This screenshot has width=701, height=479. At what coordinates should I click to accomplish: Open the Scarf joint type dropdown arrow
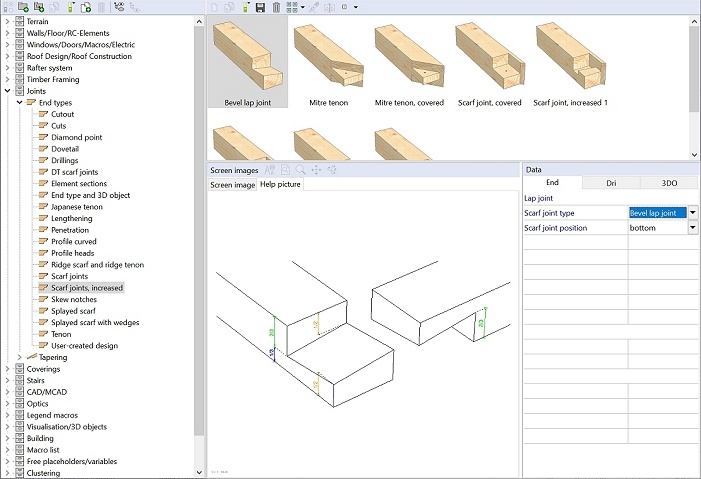tap(693, 213)
